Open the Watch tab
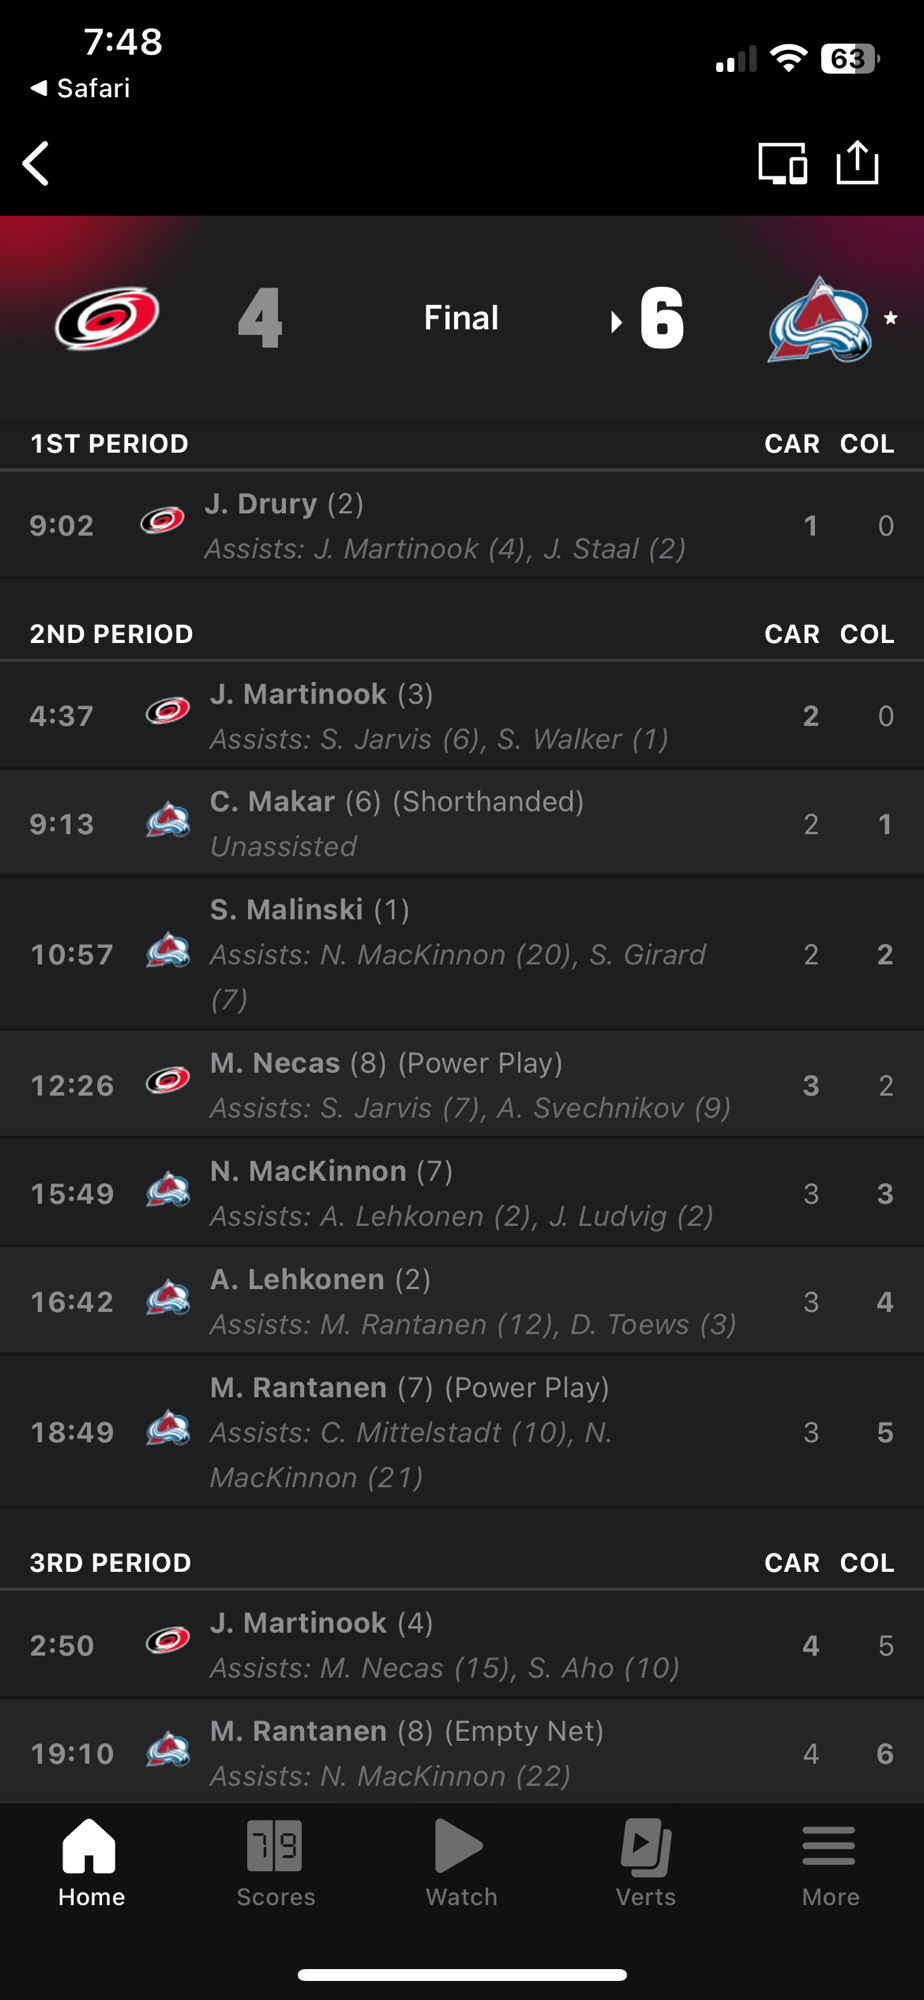 click(x=461, y=1863)
